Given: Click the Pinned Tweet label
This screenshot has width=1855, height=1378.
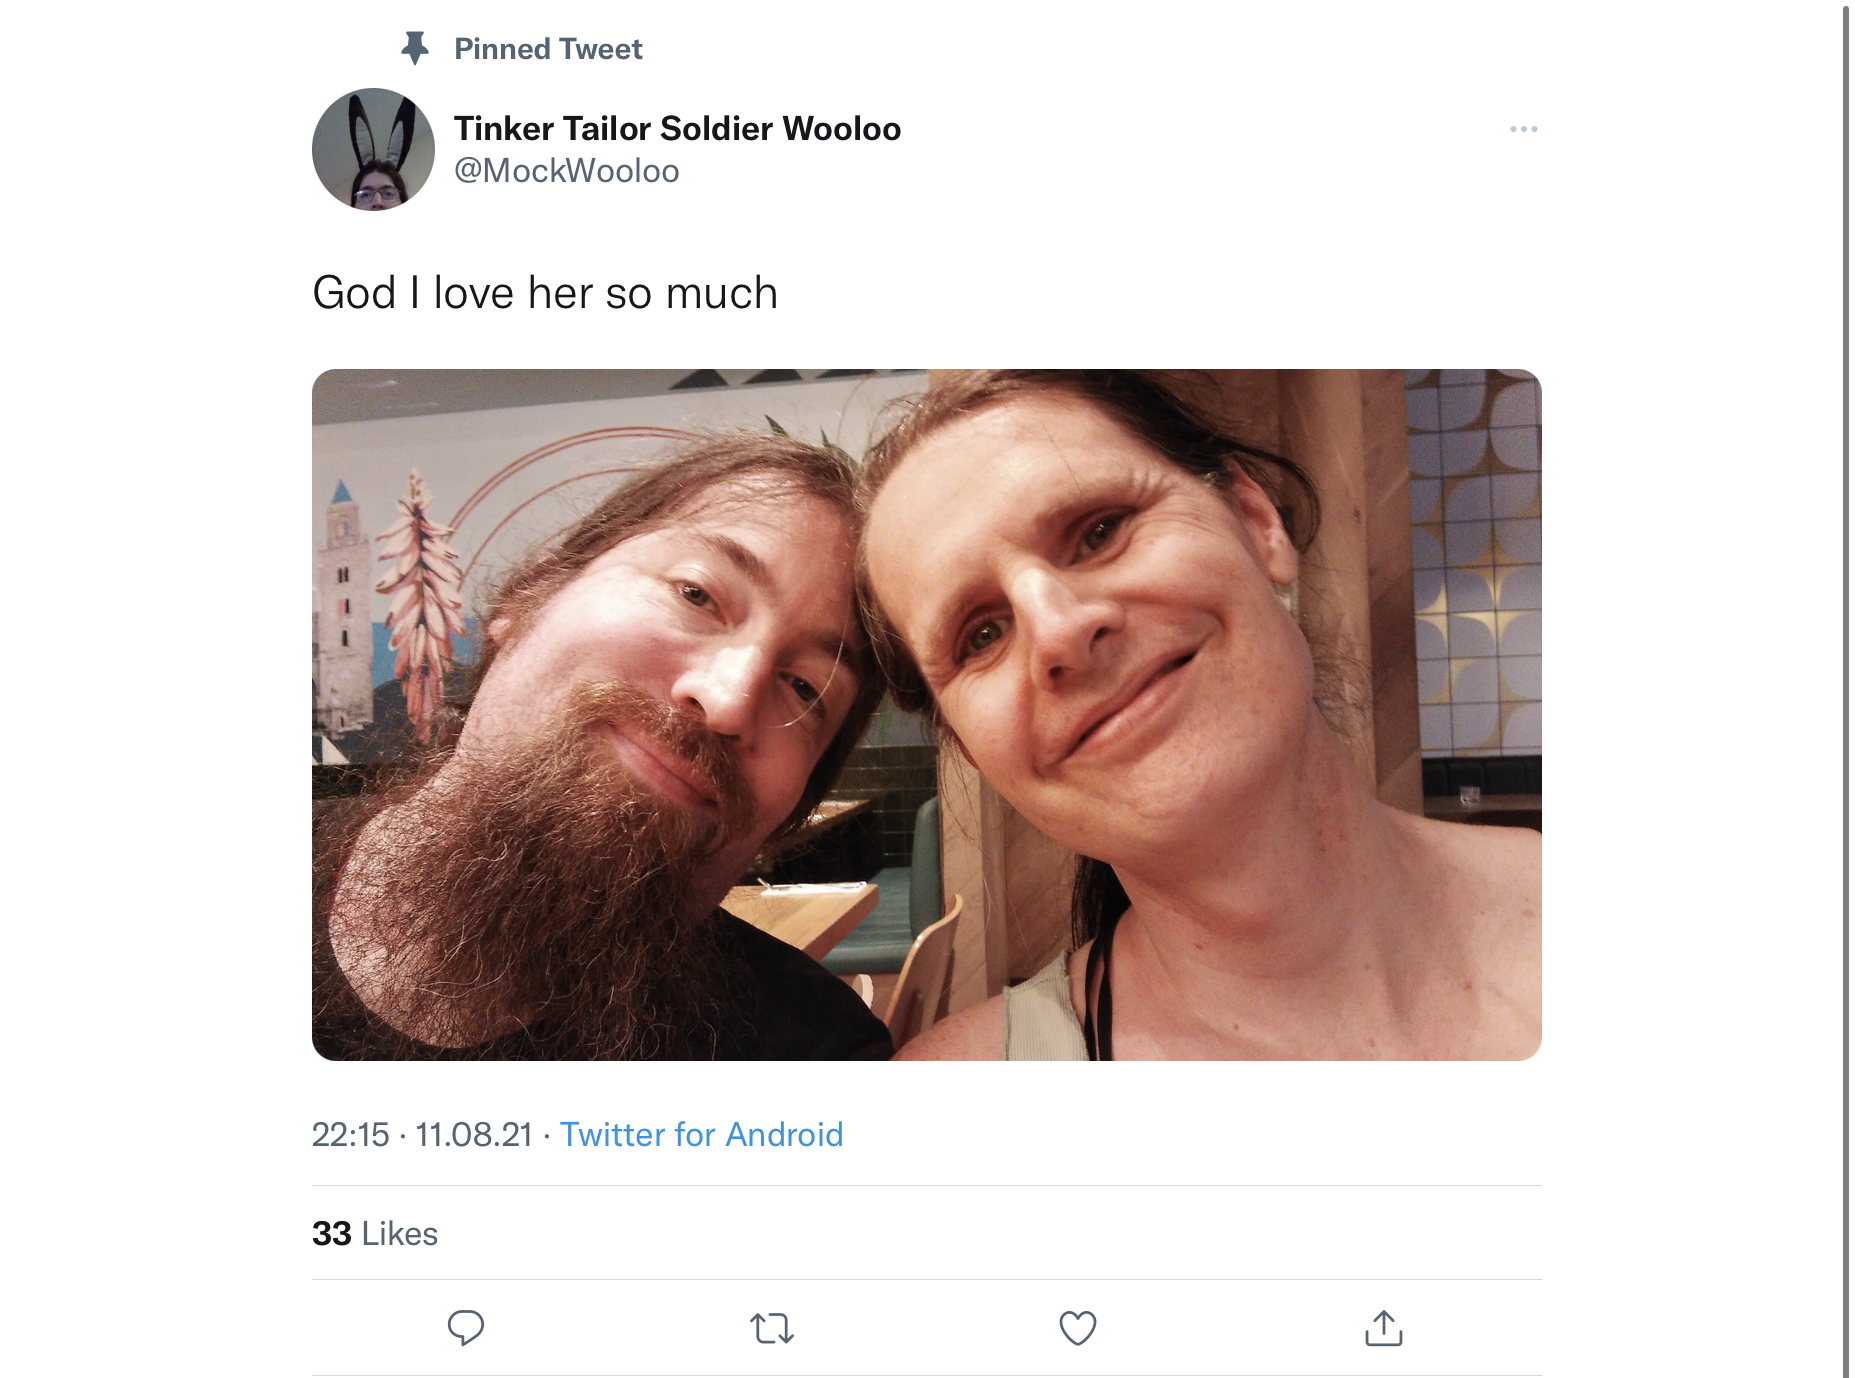Looking at the screenshot, I should (548, 48).
